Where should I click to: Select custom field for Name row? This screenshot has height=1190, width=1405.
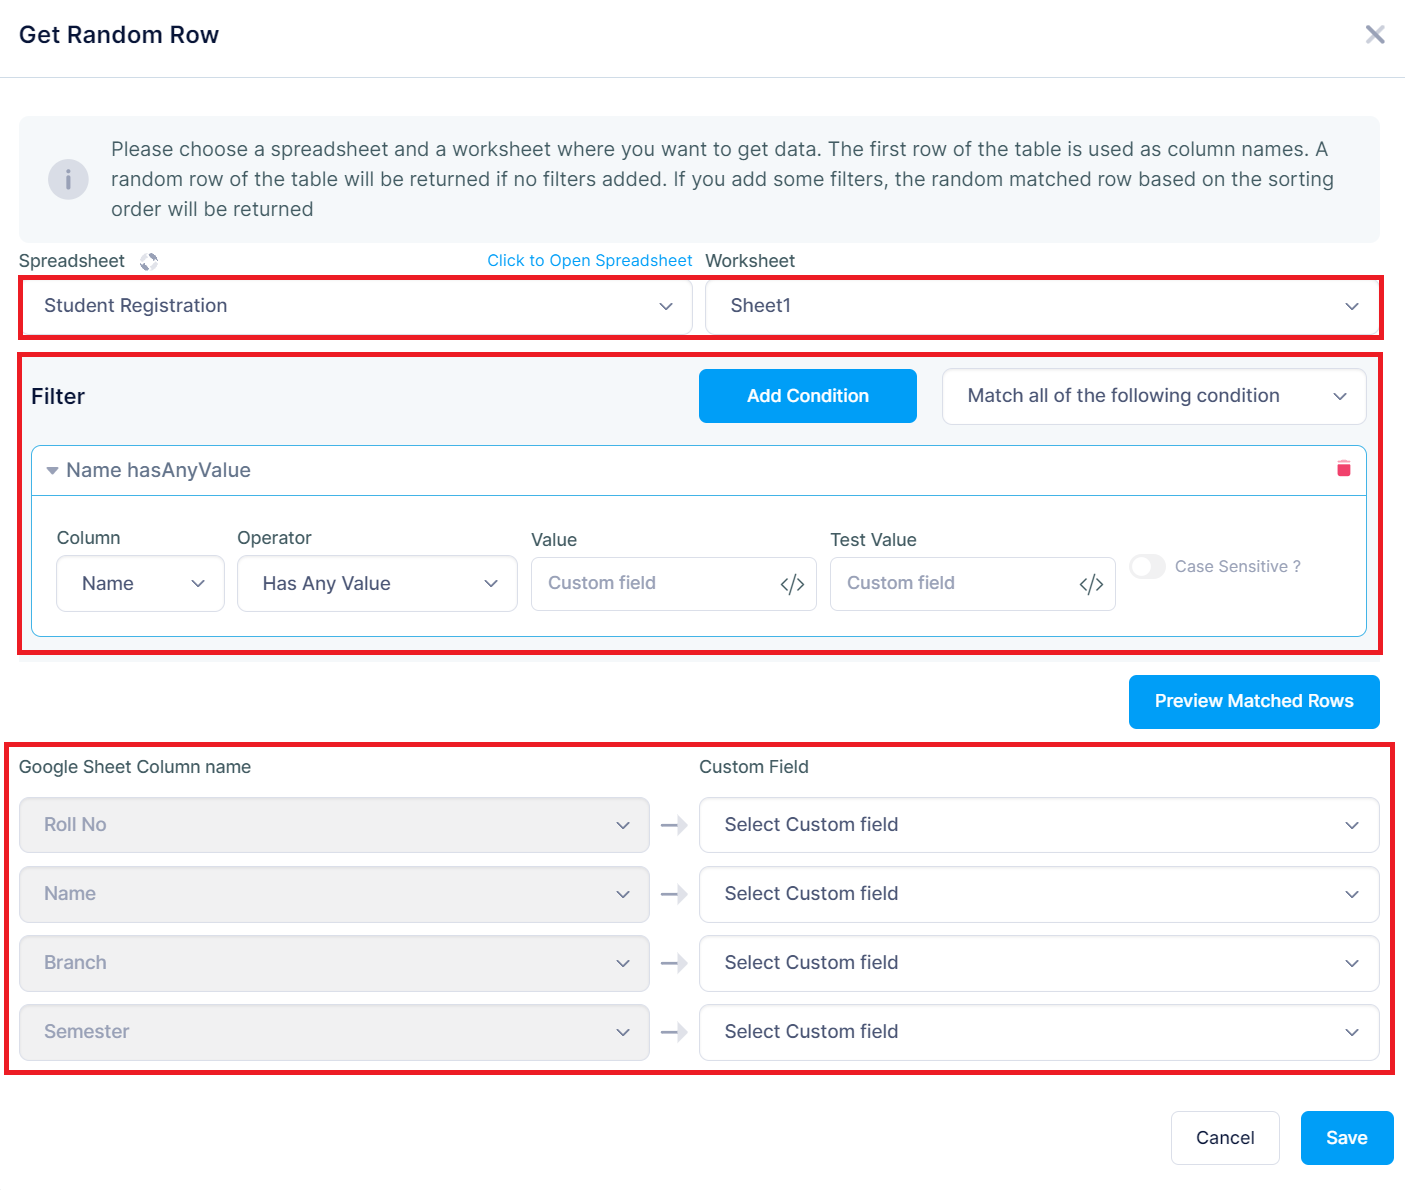1039,894
